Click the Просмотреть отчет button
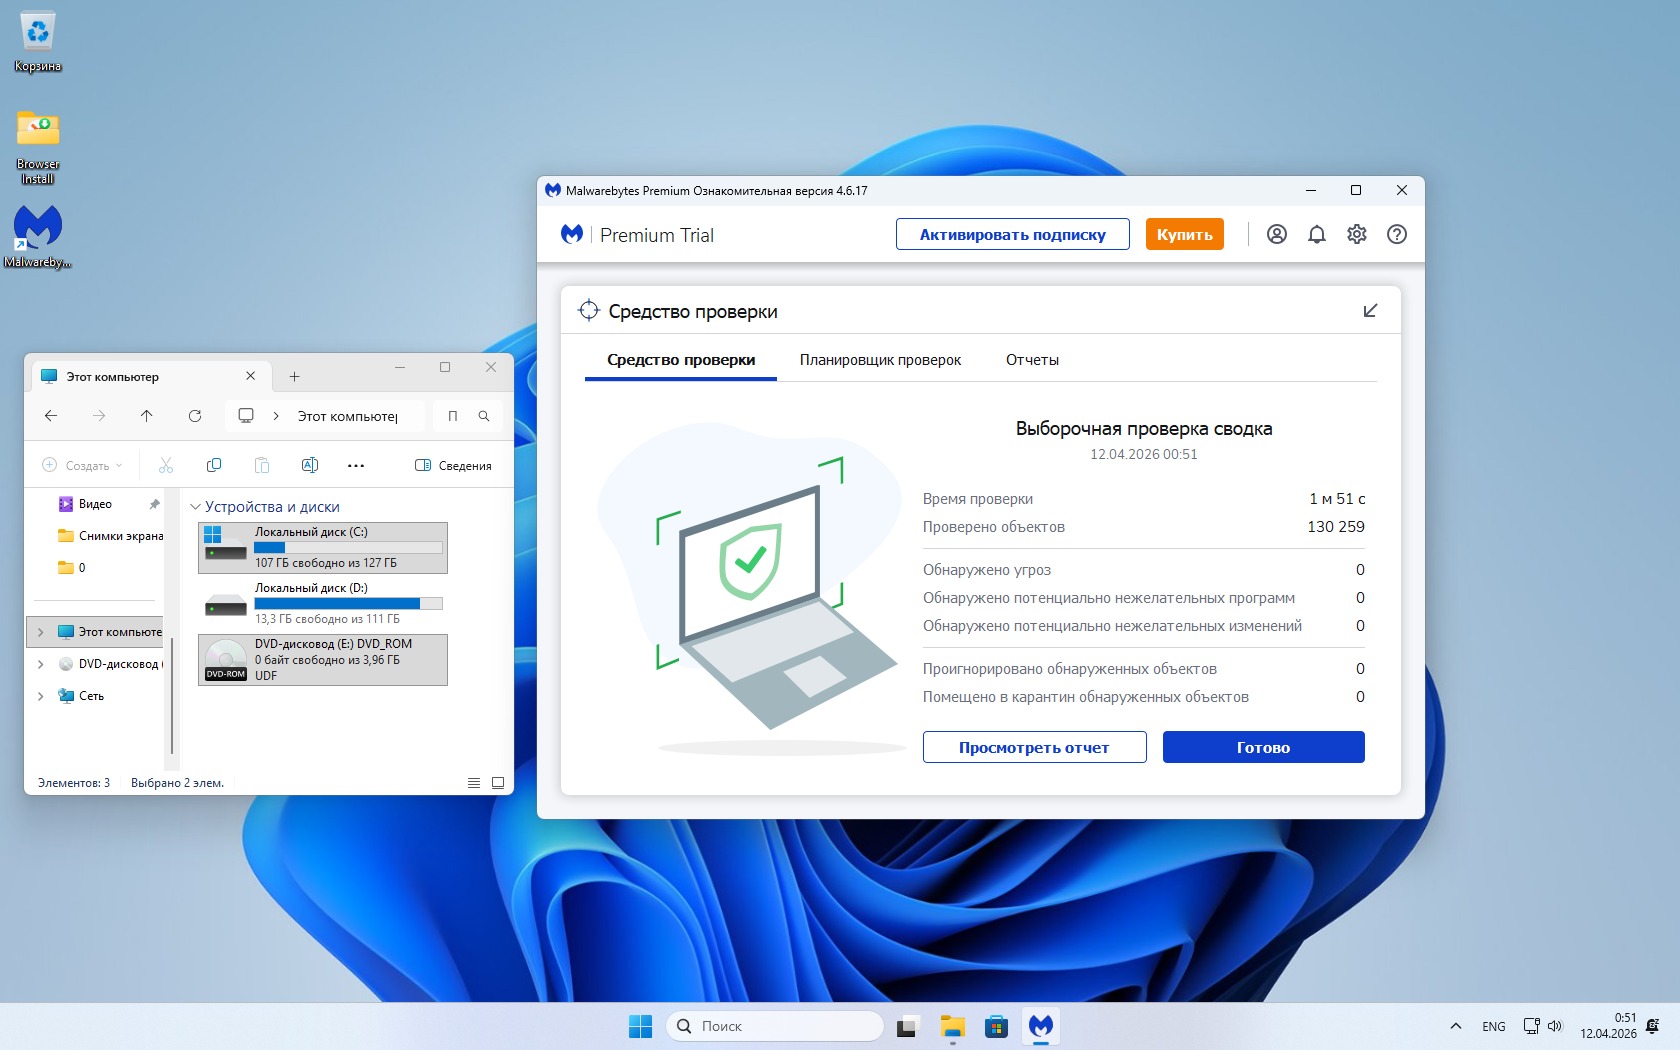 (x=1034, y=747)
